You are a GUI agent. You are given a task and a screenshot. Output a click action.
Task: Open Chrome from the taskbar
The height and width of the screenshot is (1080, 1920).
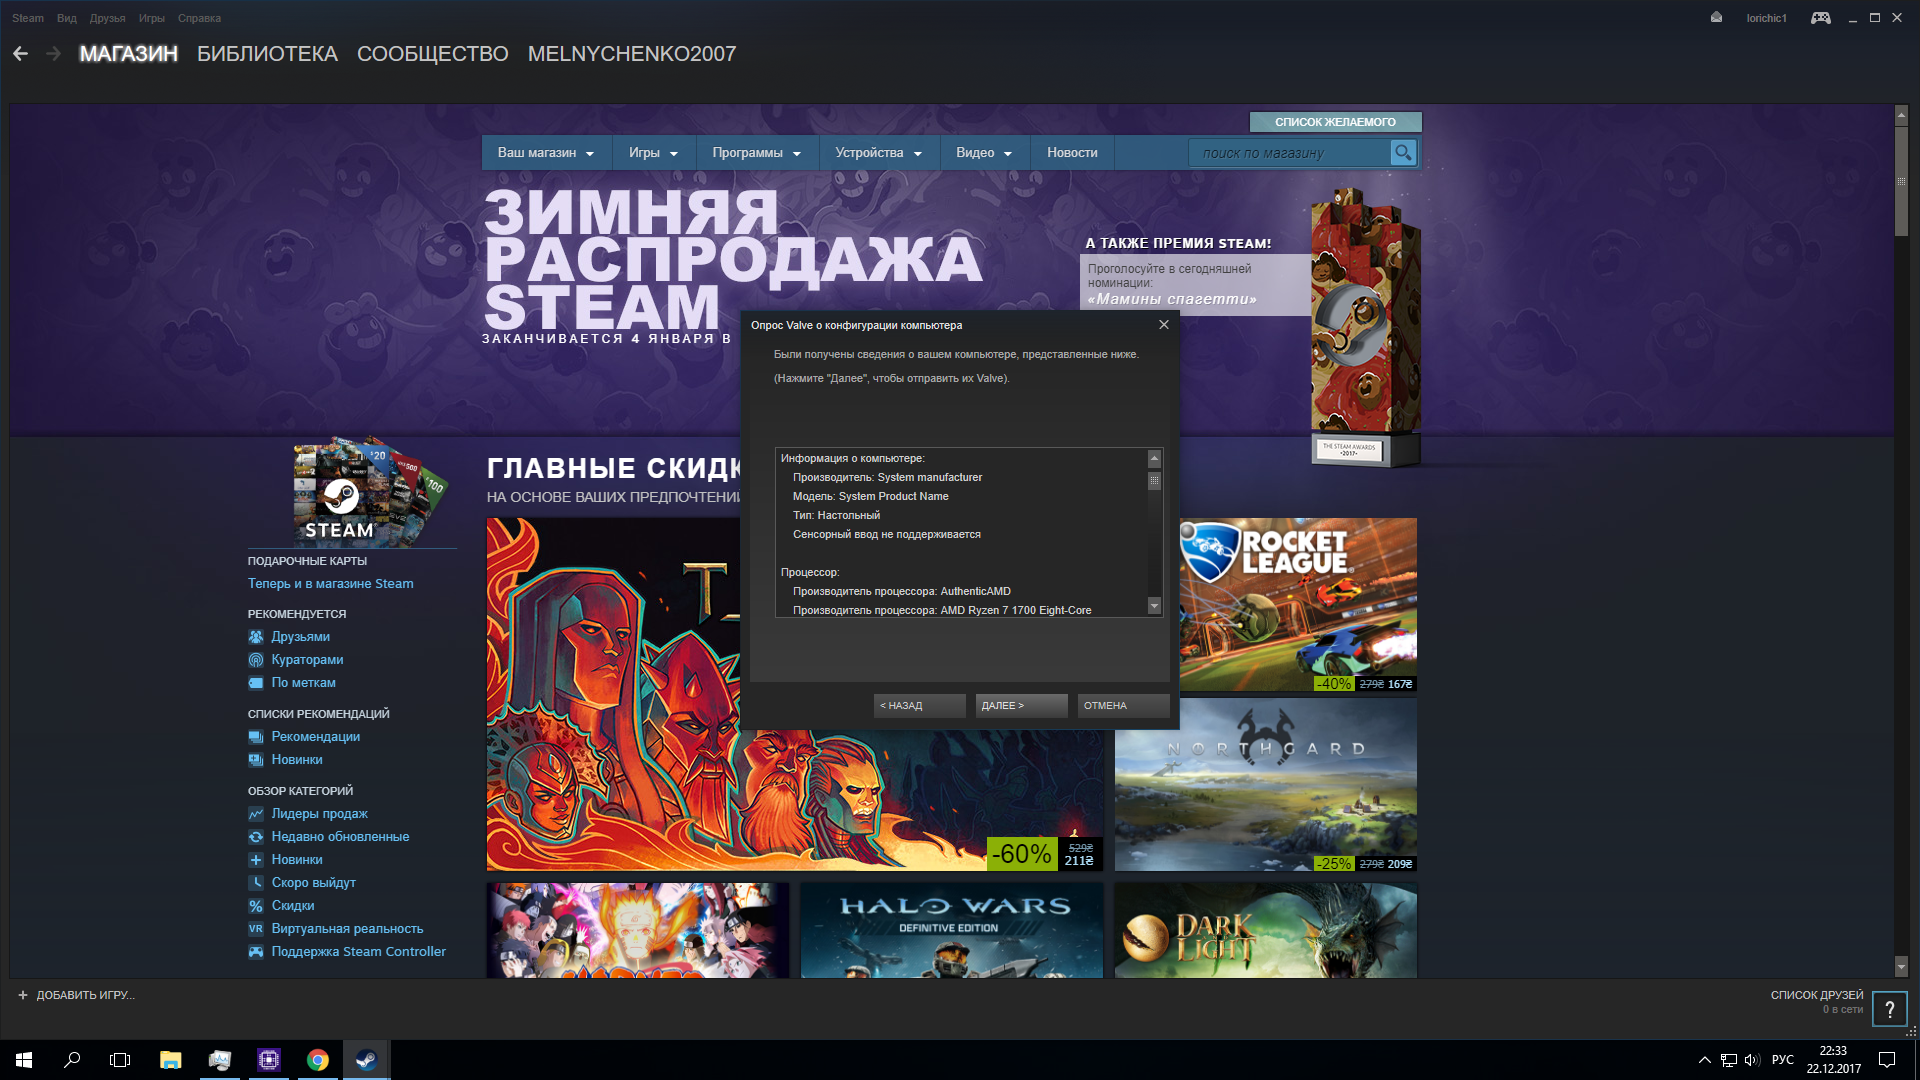pos(318,1060)
